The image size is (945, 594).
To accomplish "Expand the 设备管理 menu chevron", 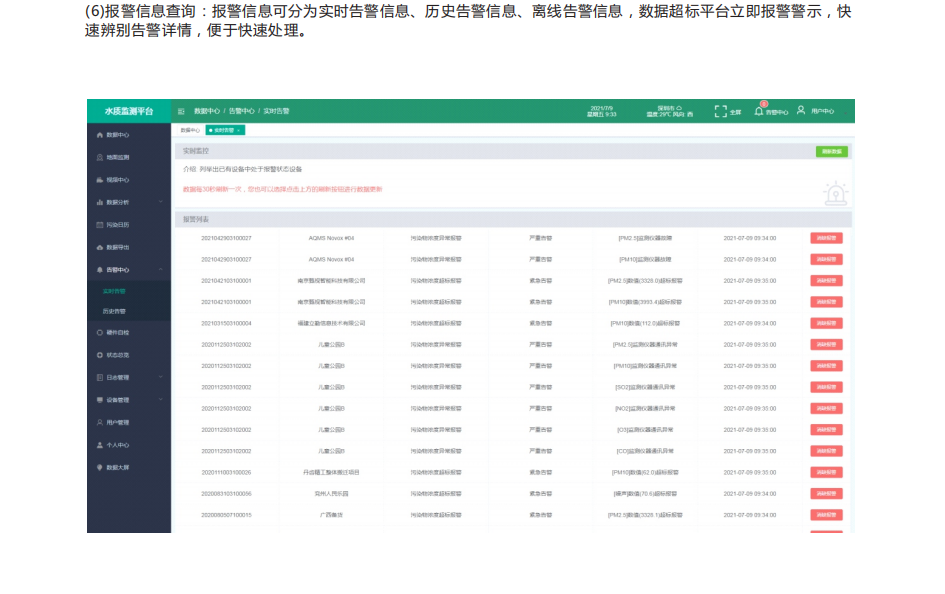I will point(160,399).
